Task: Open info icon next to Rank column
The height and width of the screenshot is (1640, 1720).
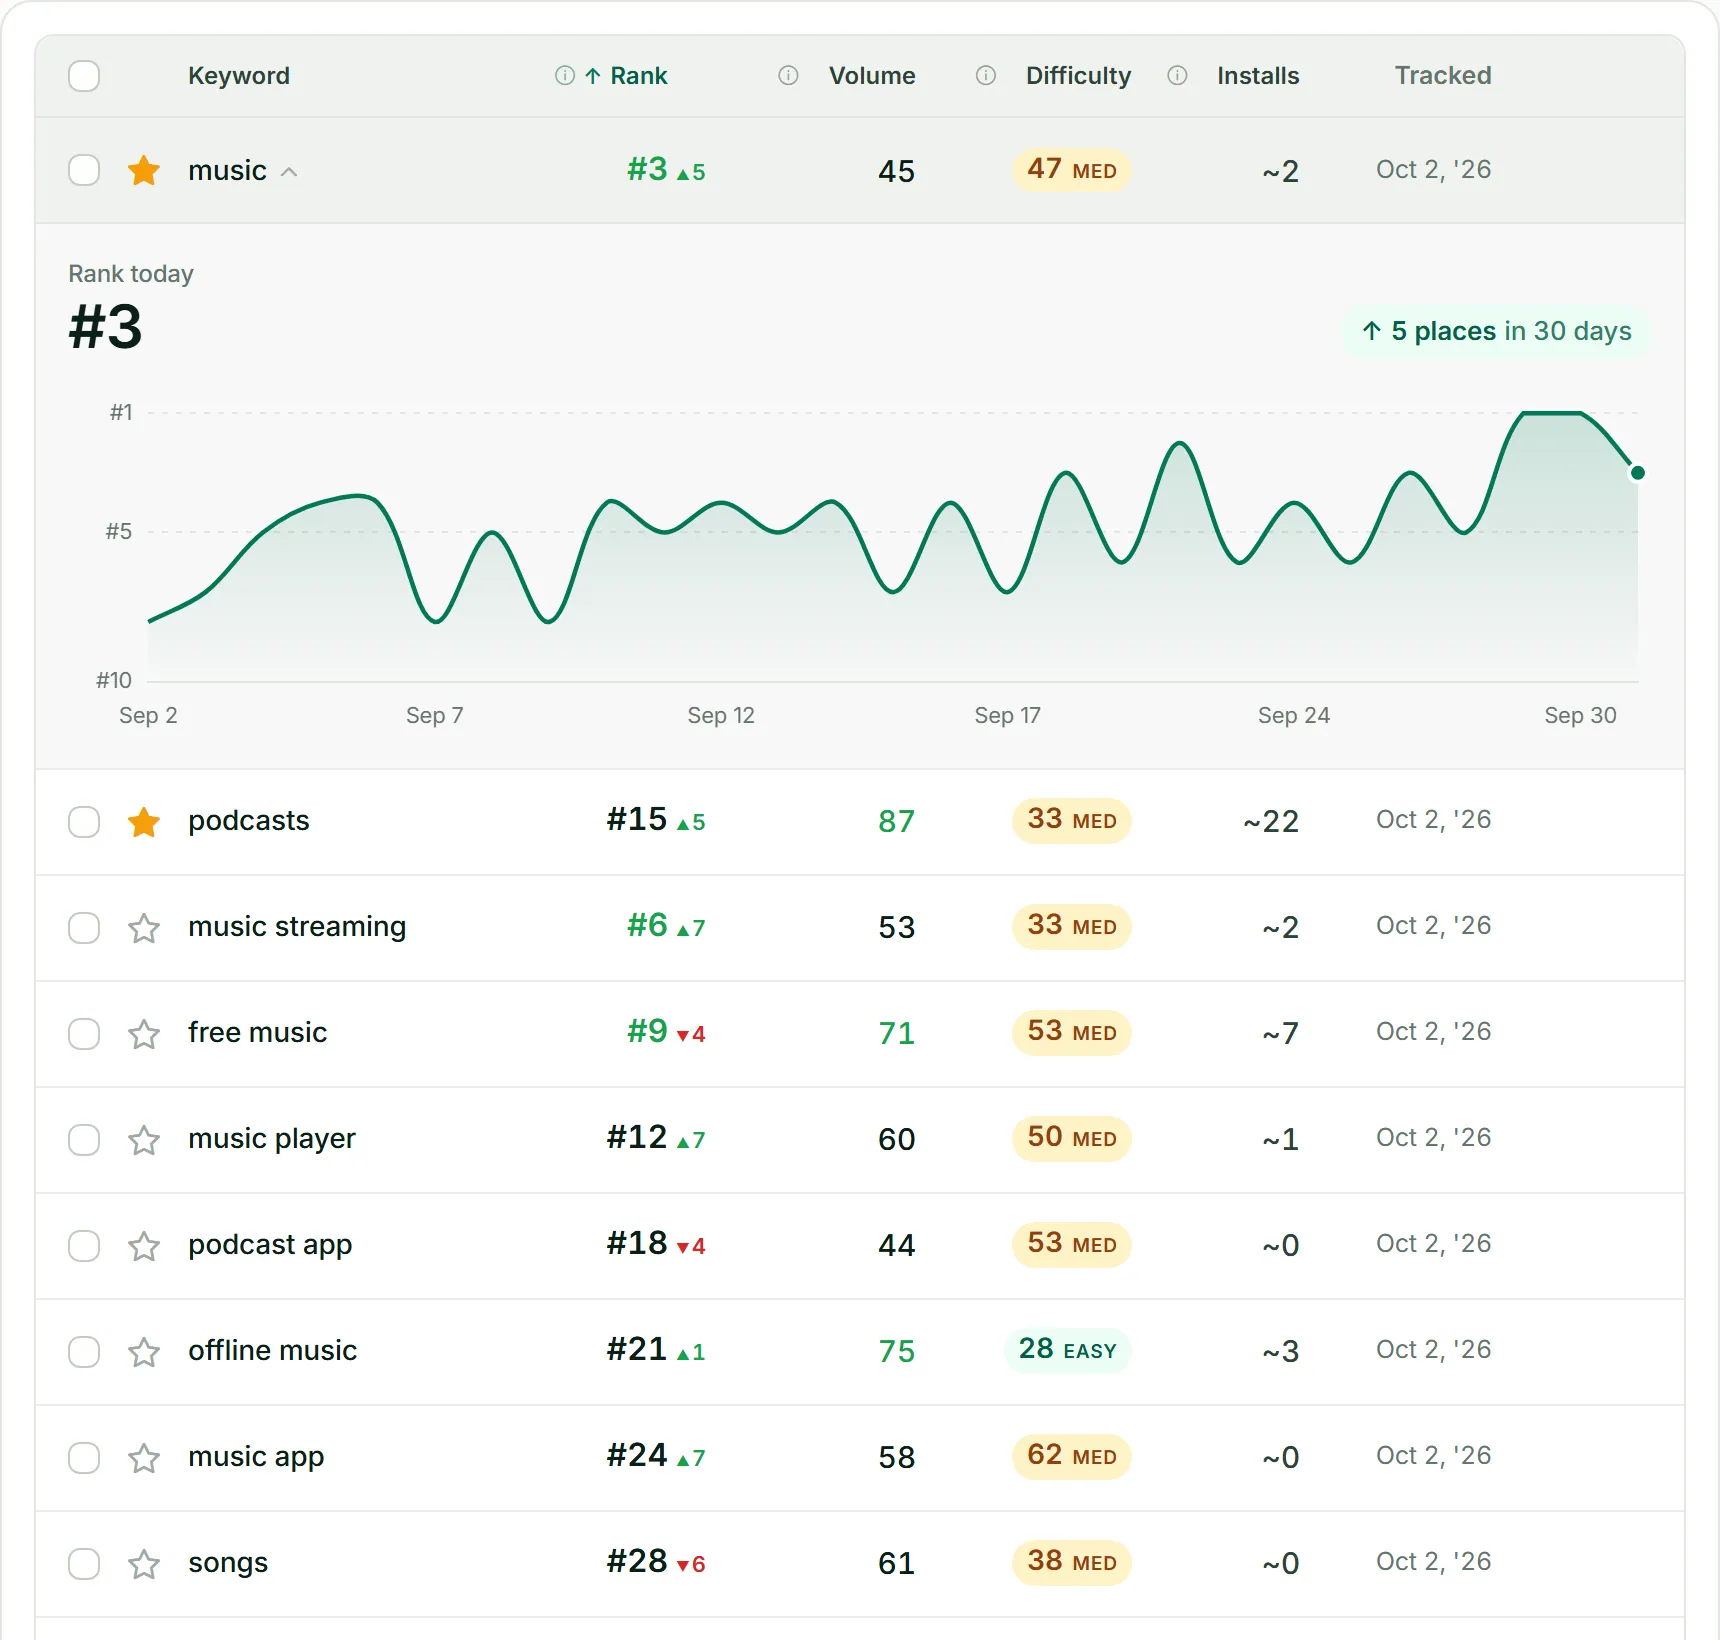Action: [565, 76]
